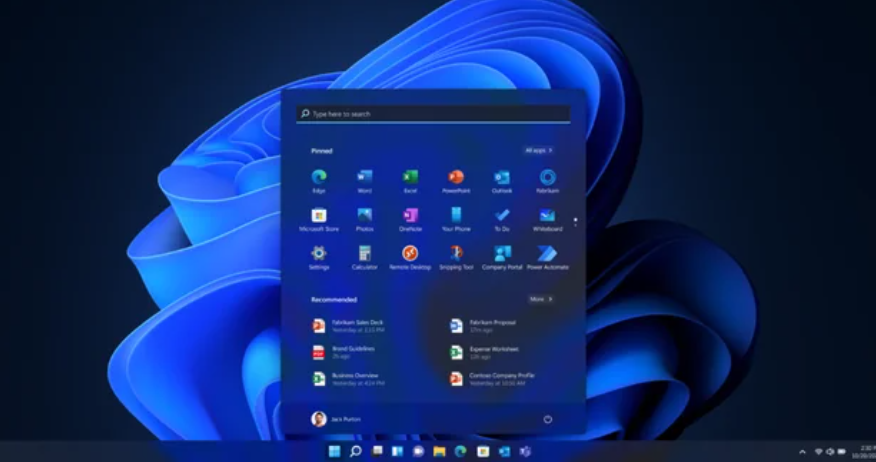This screenshot has width=876, height=462.
Task: Click the pinned apps page indicator dots
Action: [x=575, y=222]
